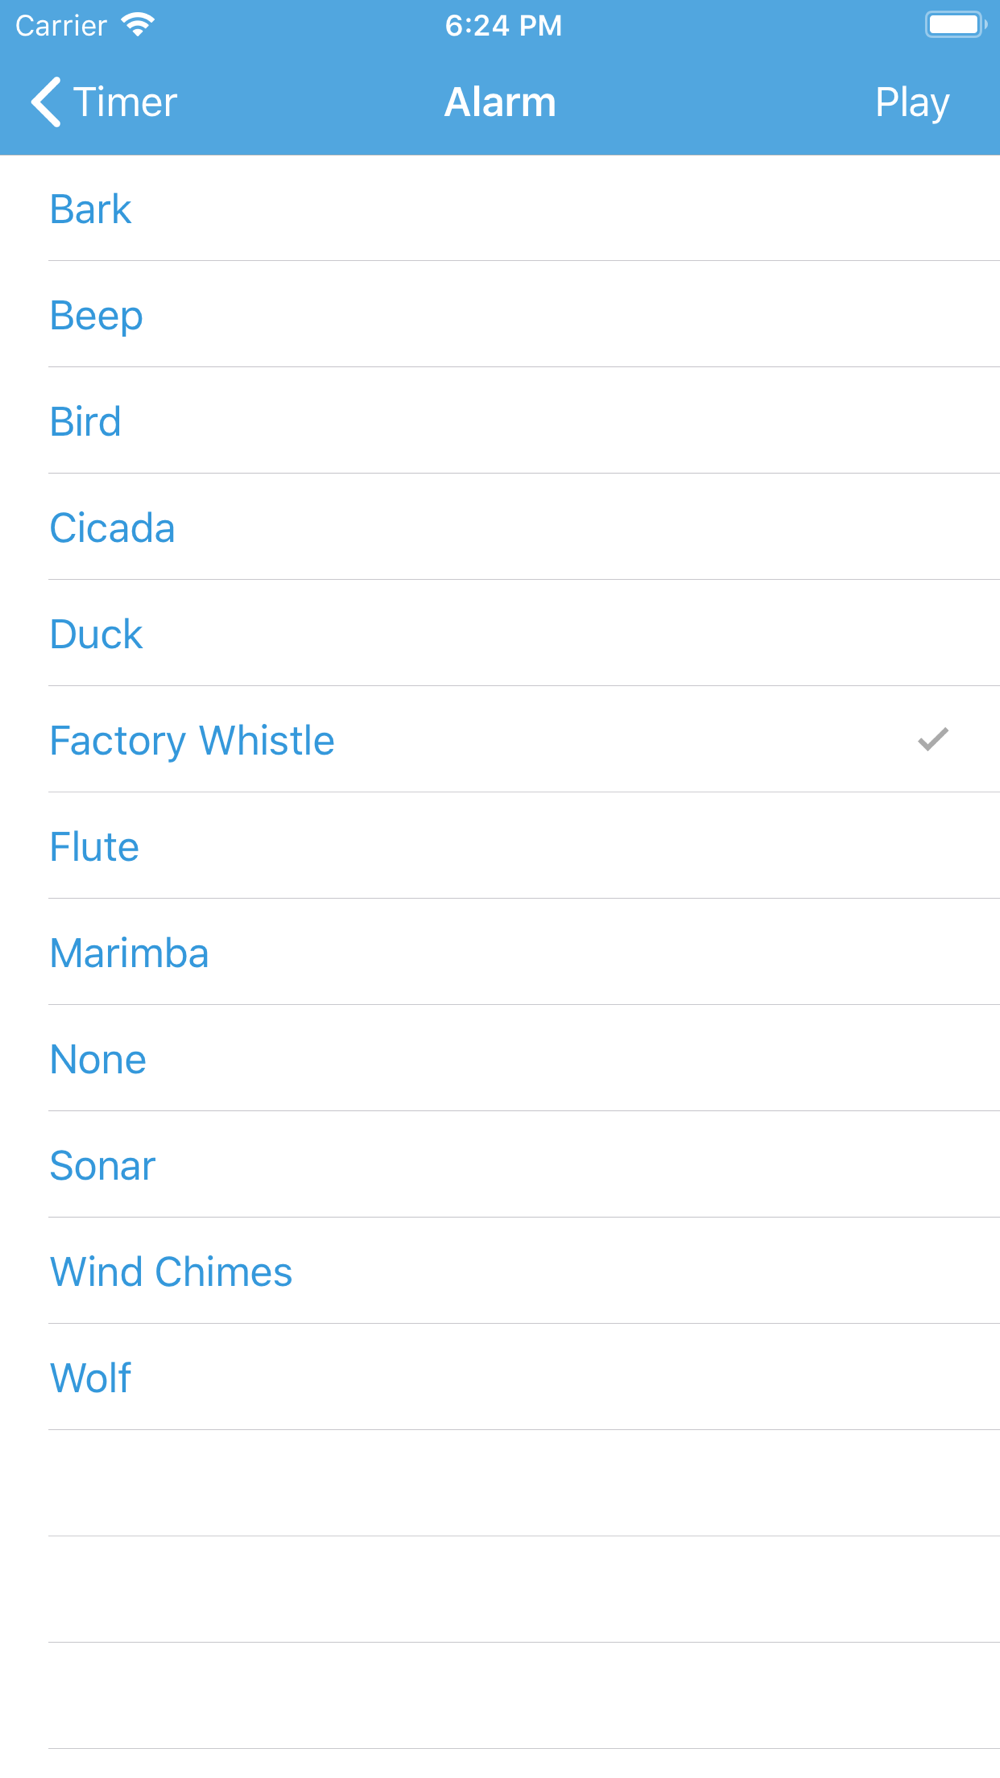Play the selected alarm sound
Viewport: 1000px width, 1778px height.
(912, 102)
